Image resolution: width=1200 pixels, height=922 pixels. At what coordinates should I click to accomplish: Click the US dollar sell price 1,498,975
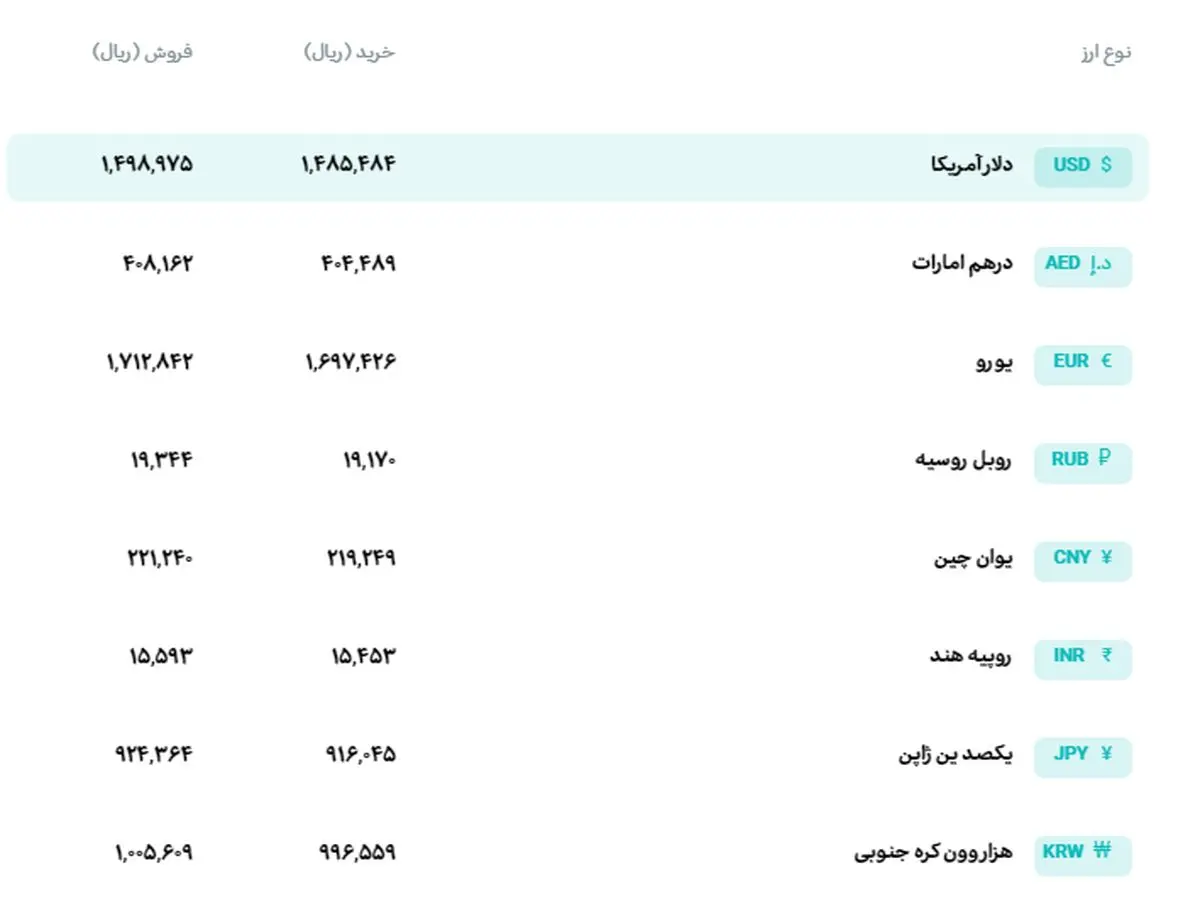pyautogui.click(x=147, y=164)
